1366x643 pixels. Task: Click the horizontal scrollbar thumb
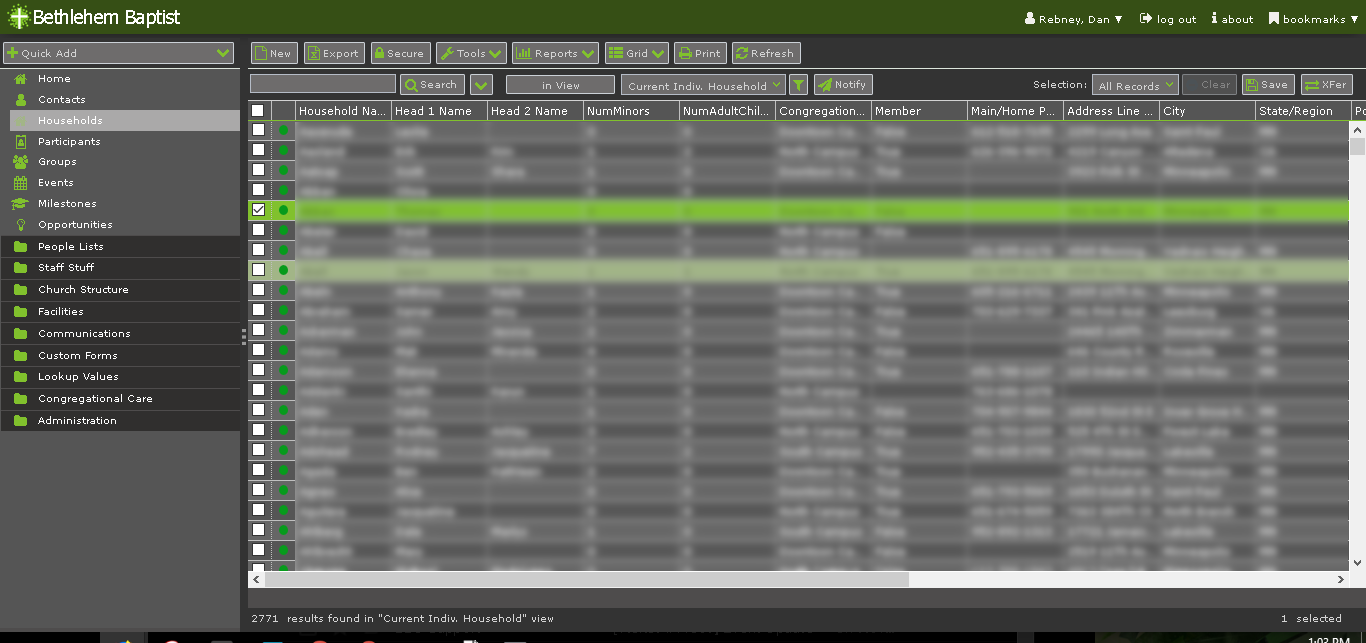point(587,579)
